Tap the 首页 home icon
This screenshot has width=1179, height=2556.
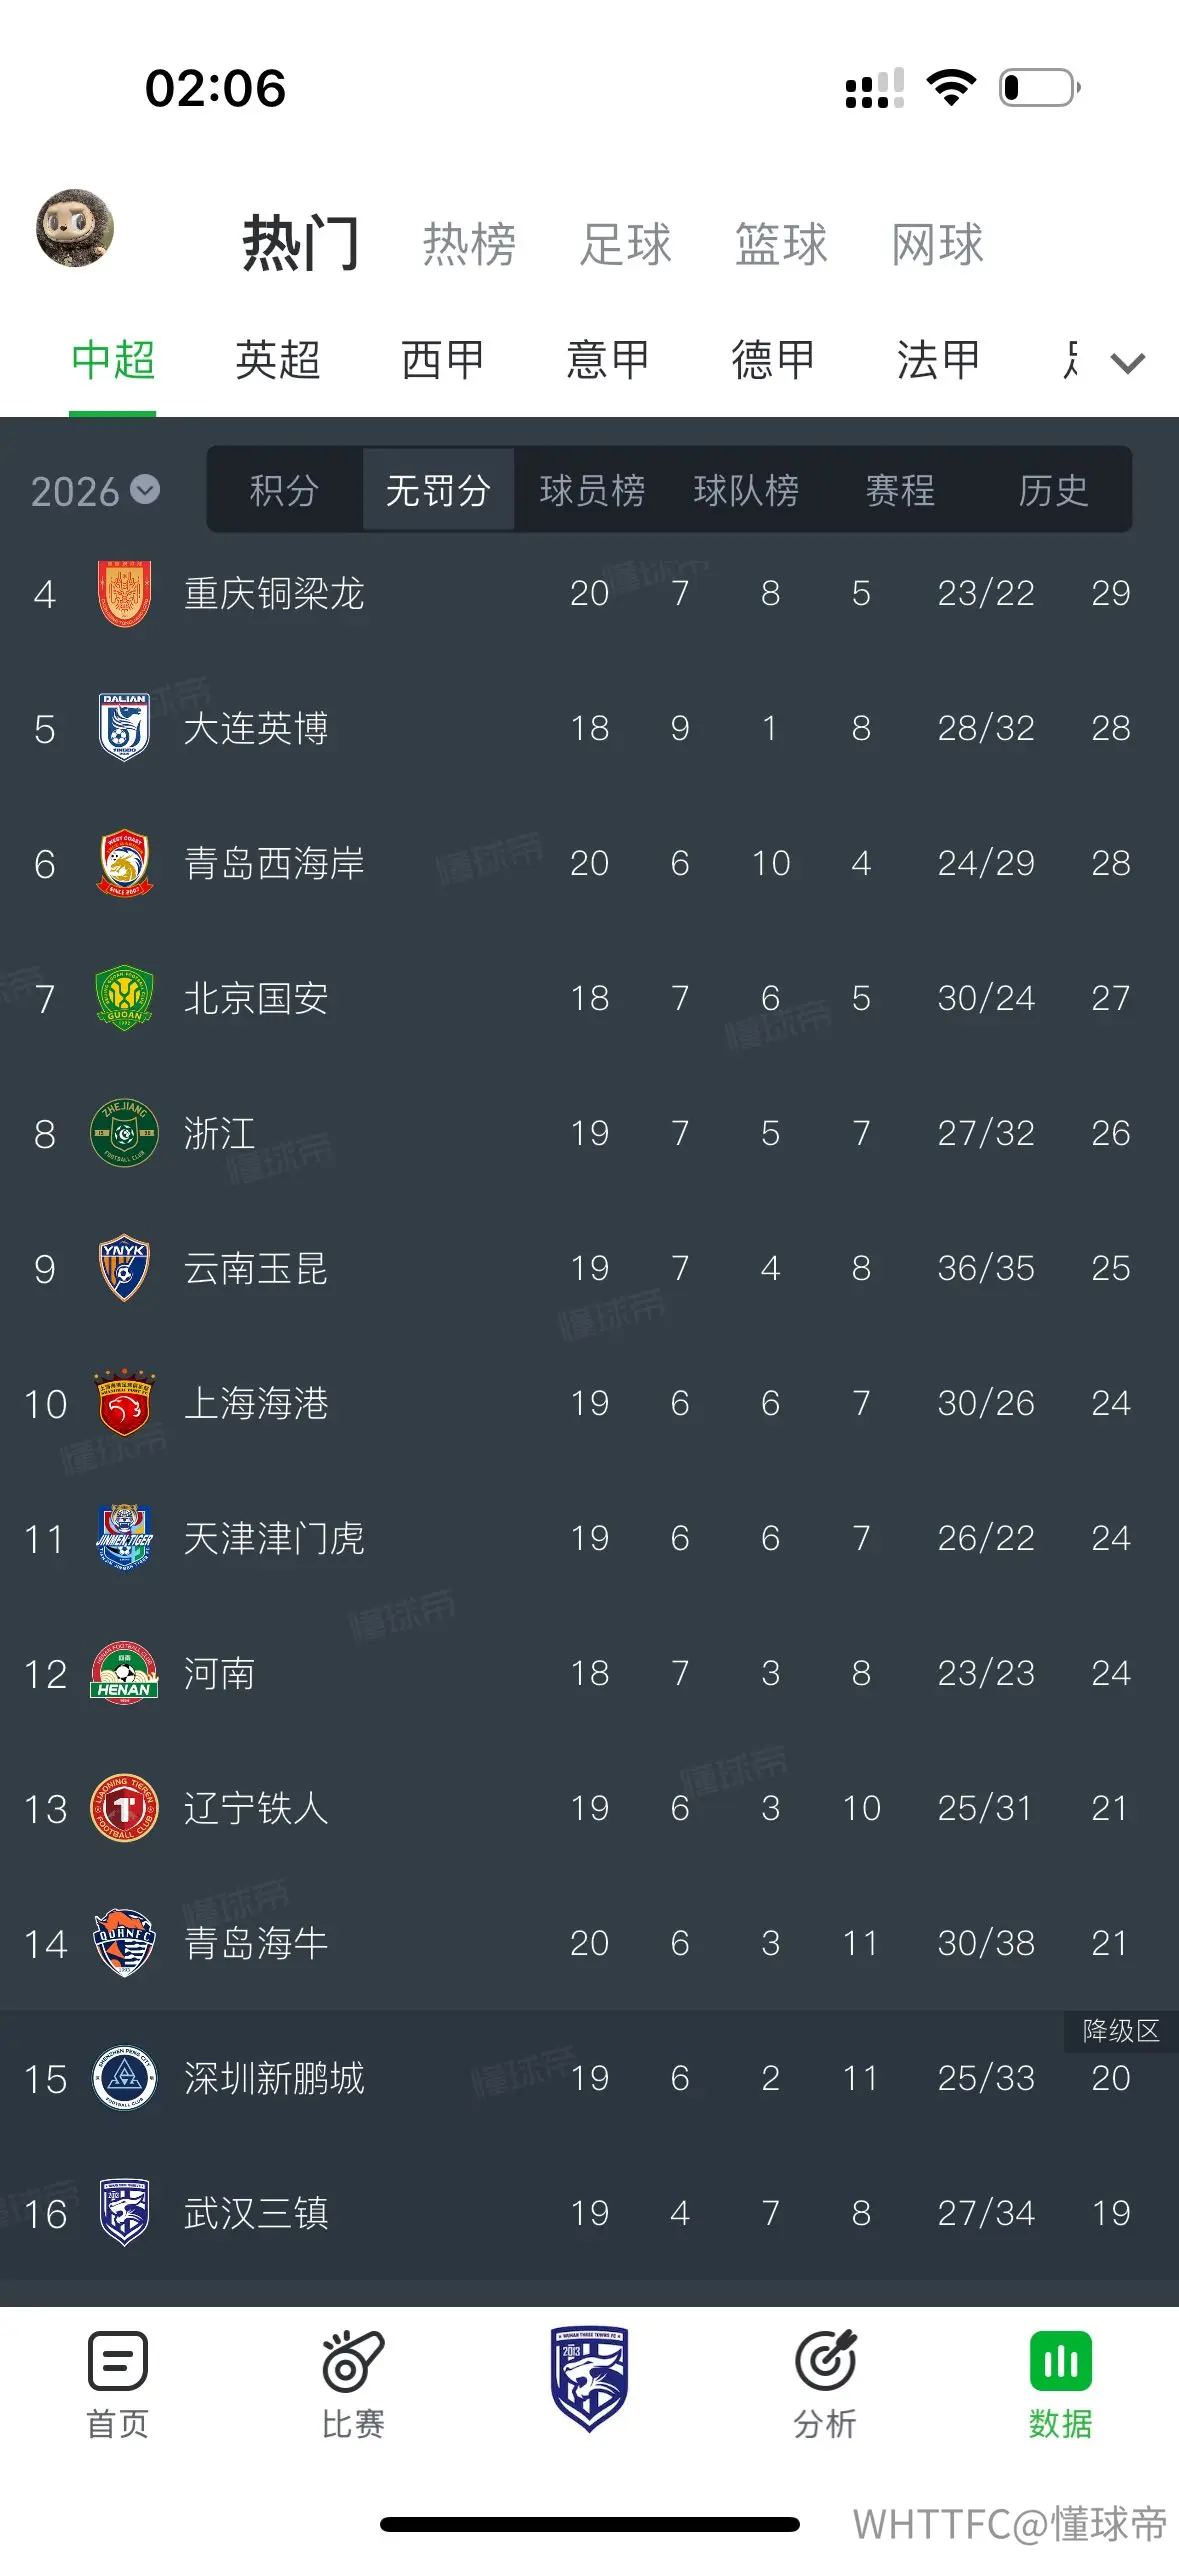(117, 2362)
